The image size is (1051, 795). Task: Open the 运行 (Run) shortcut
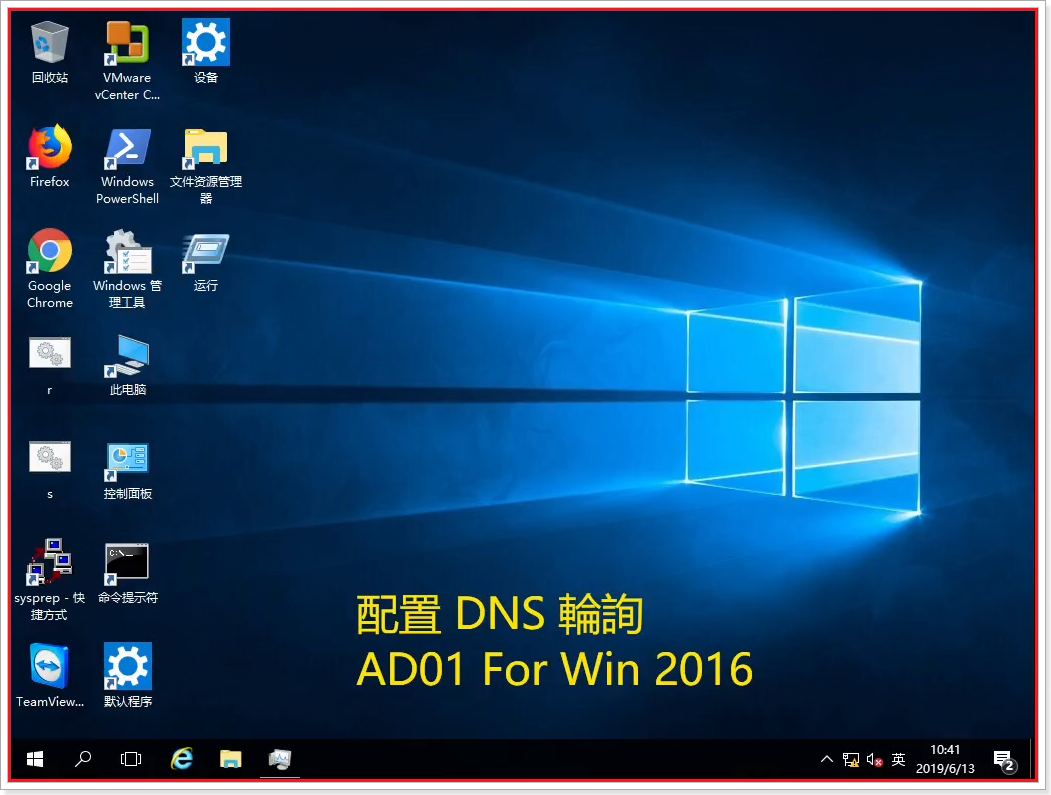(206, 261)
